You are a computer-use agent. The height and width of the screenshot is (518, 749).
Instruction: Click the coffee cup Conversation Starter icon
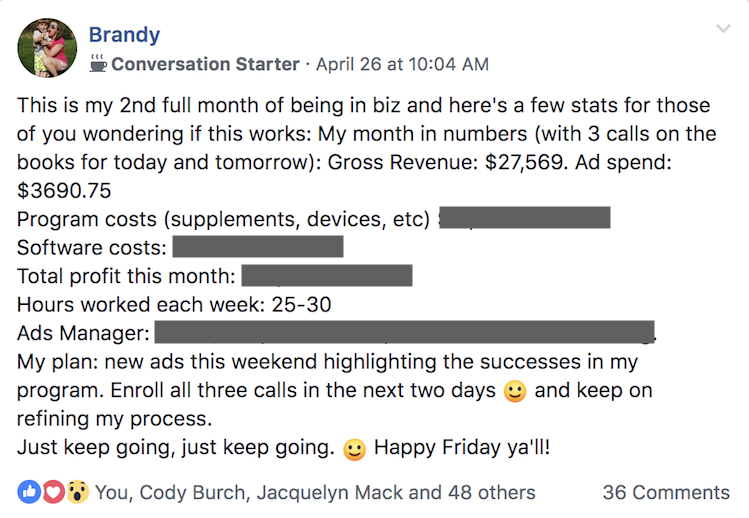tap(98, 64)
